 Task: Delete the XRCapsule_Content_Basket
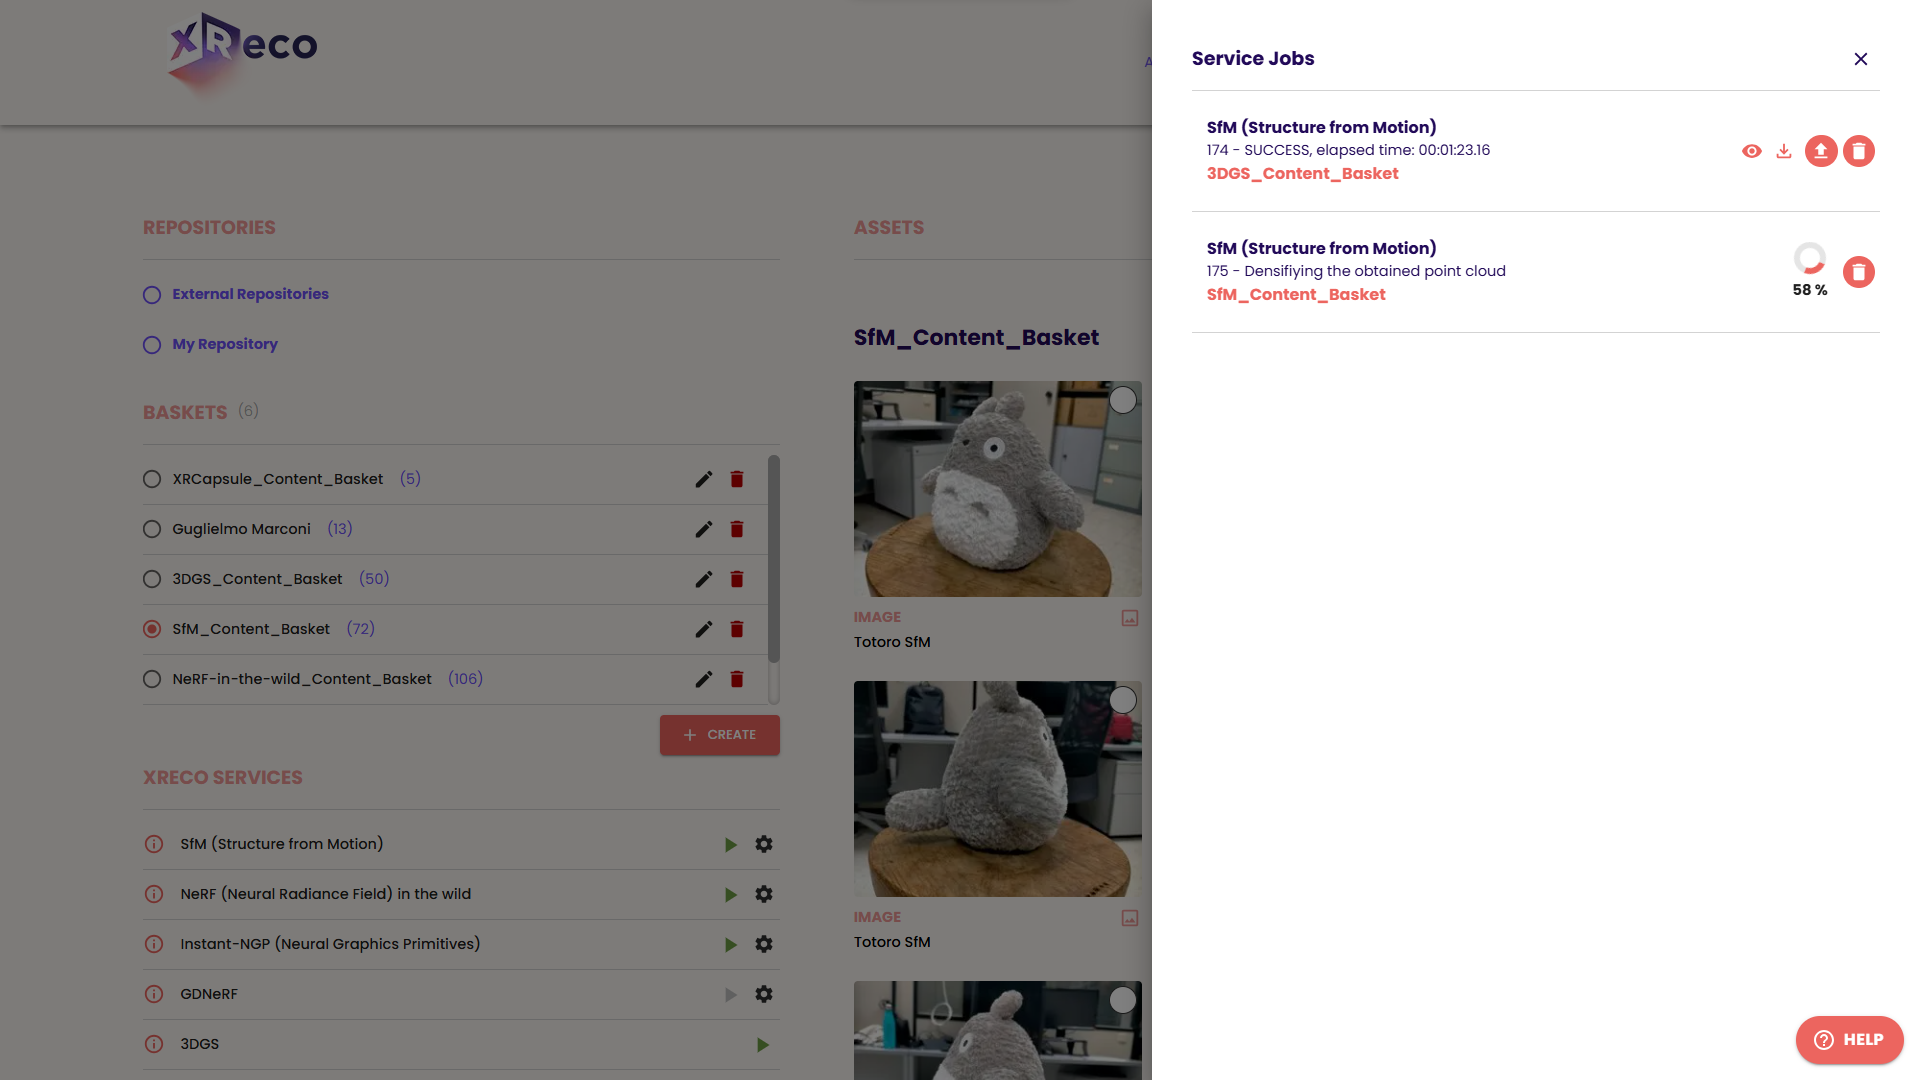(737, 479)
